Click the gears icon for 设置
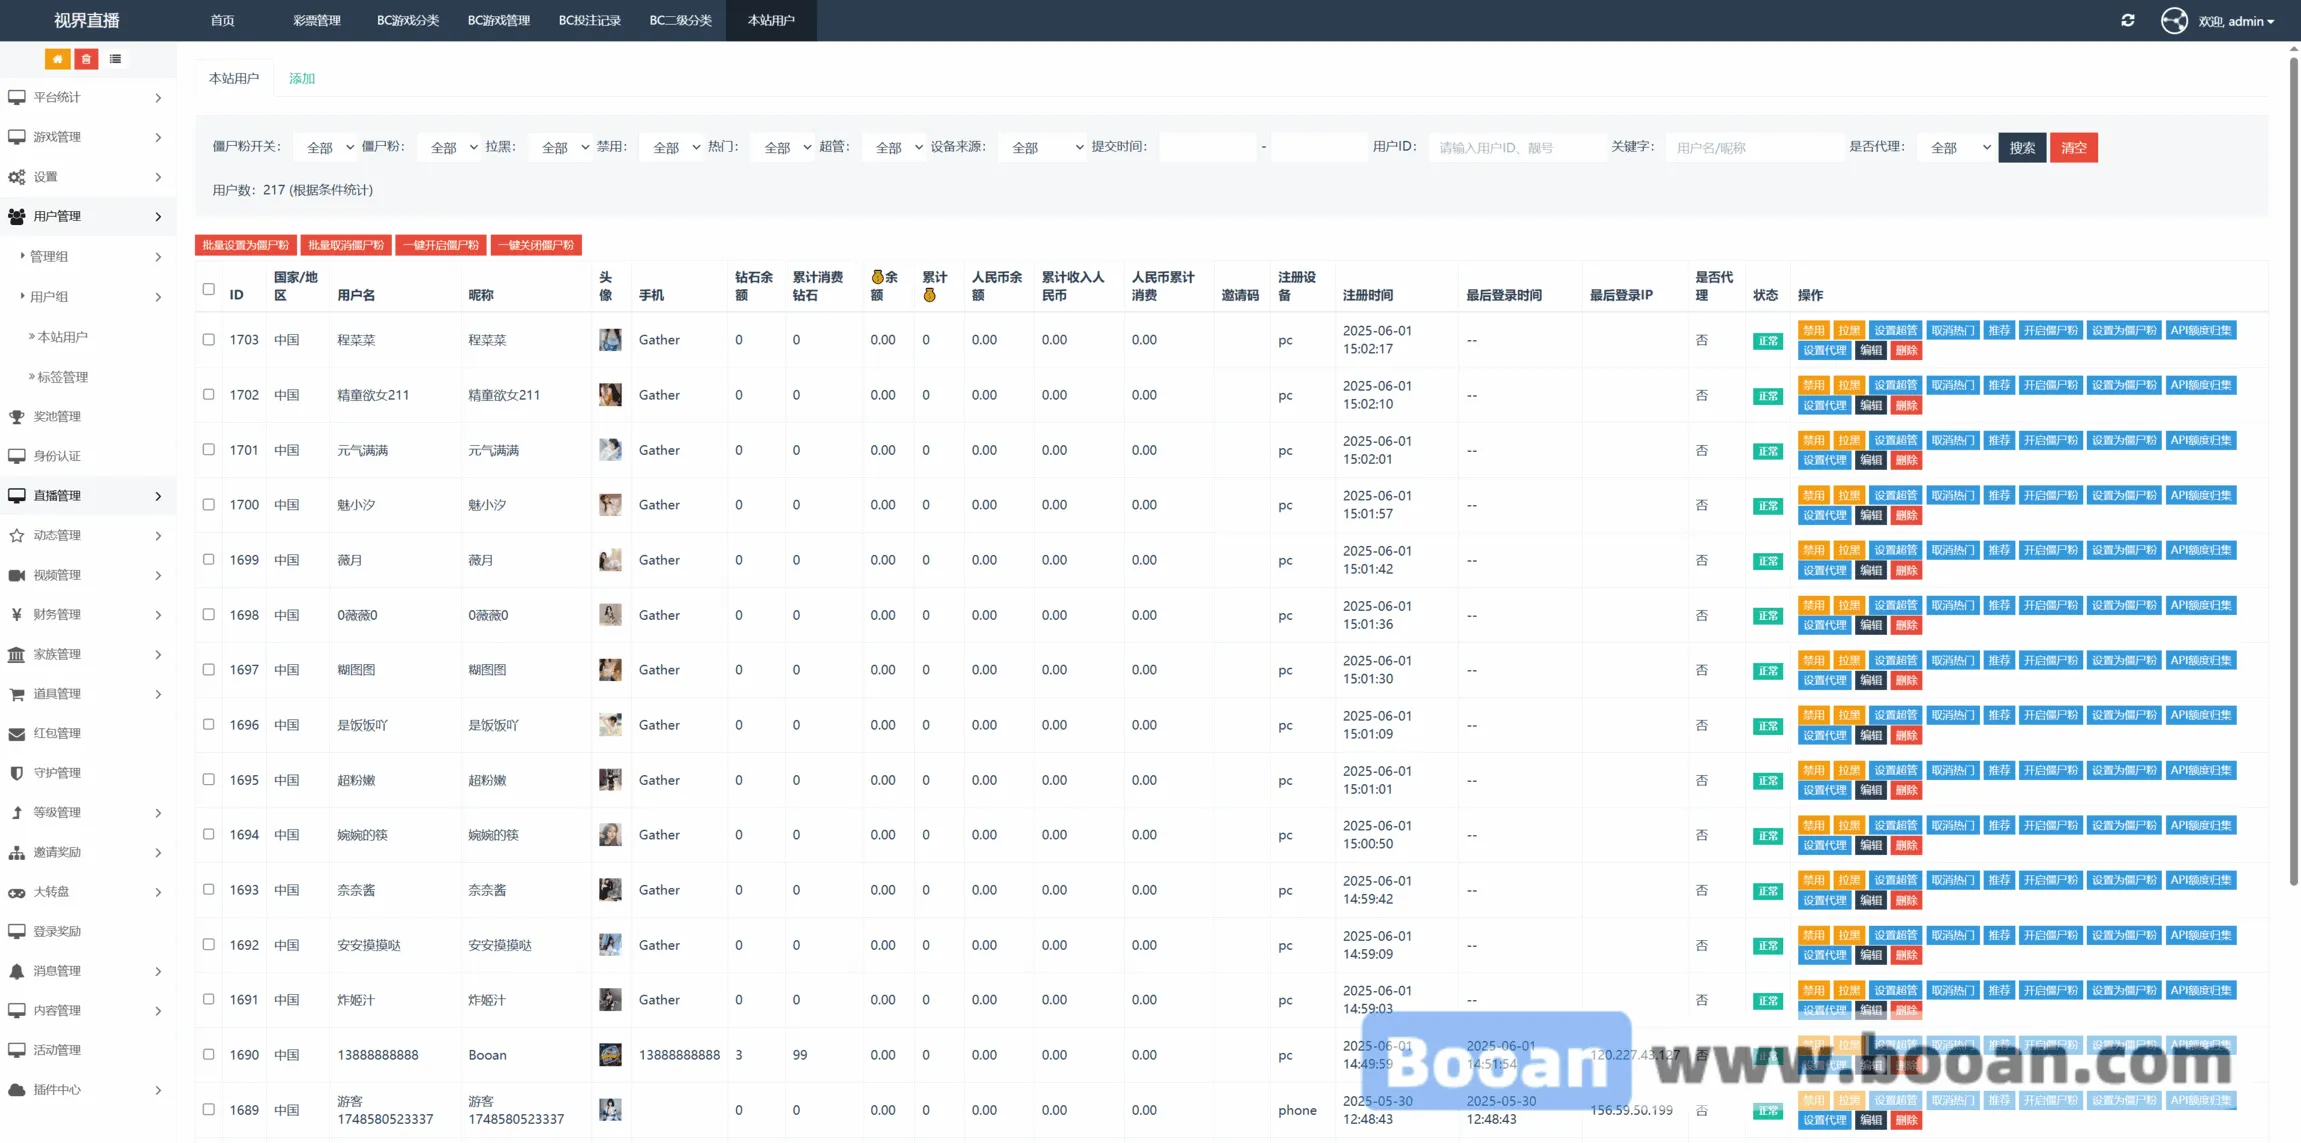The height and width of the screenshot is (1143, 2301). (x=17, y=177)
